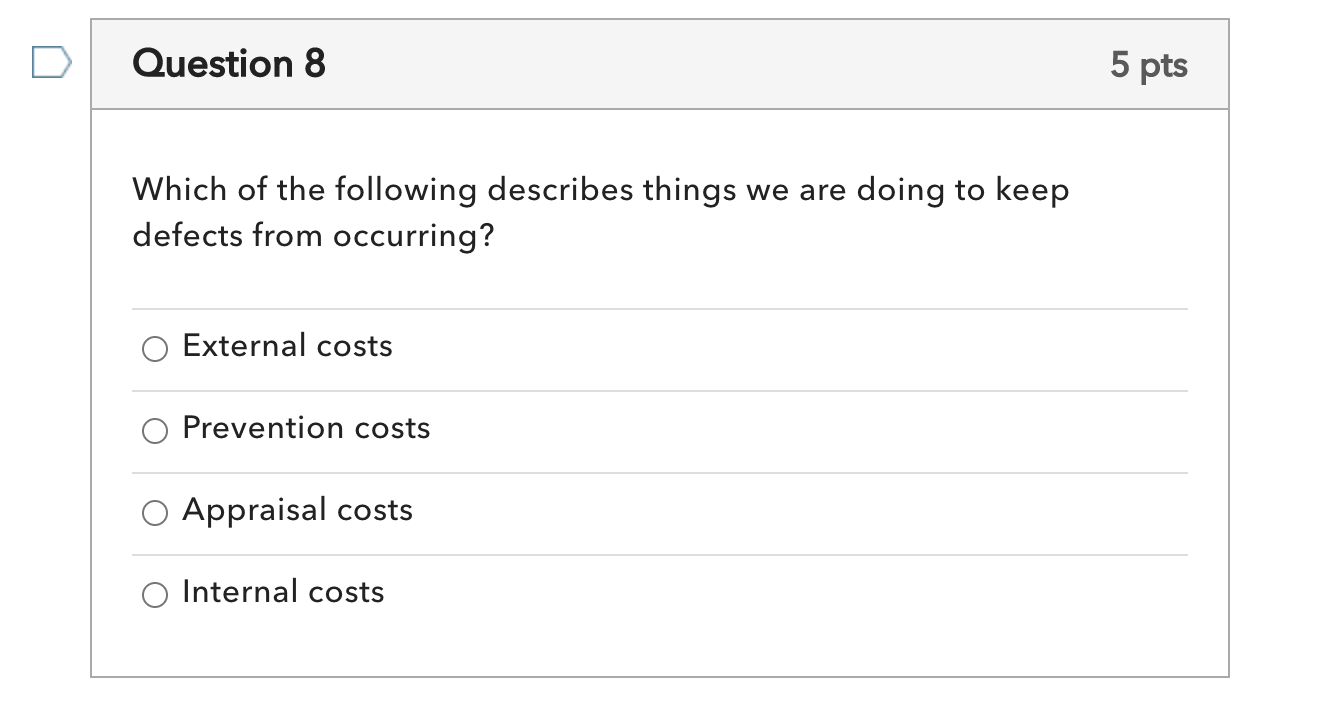Image resolution: width=1338 pixels, height=714 pixels.
Task: Click the divider above External costs
Action: tap(660, 307)
